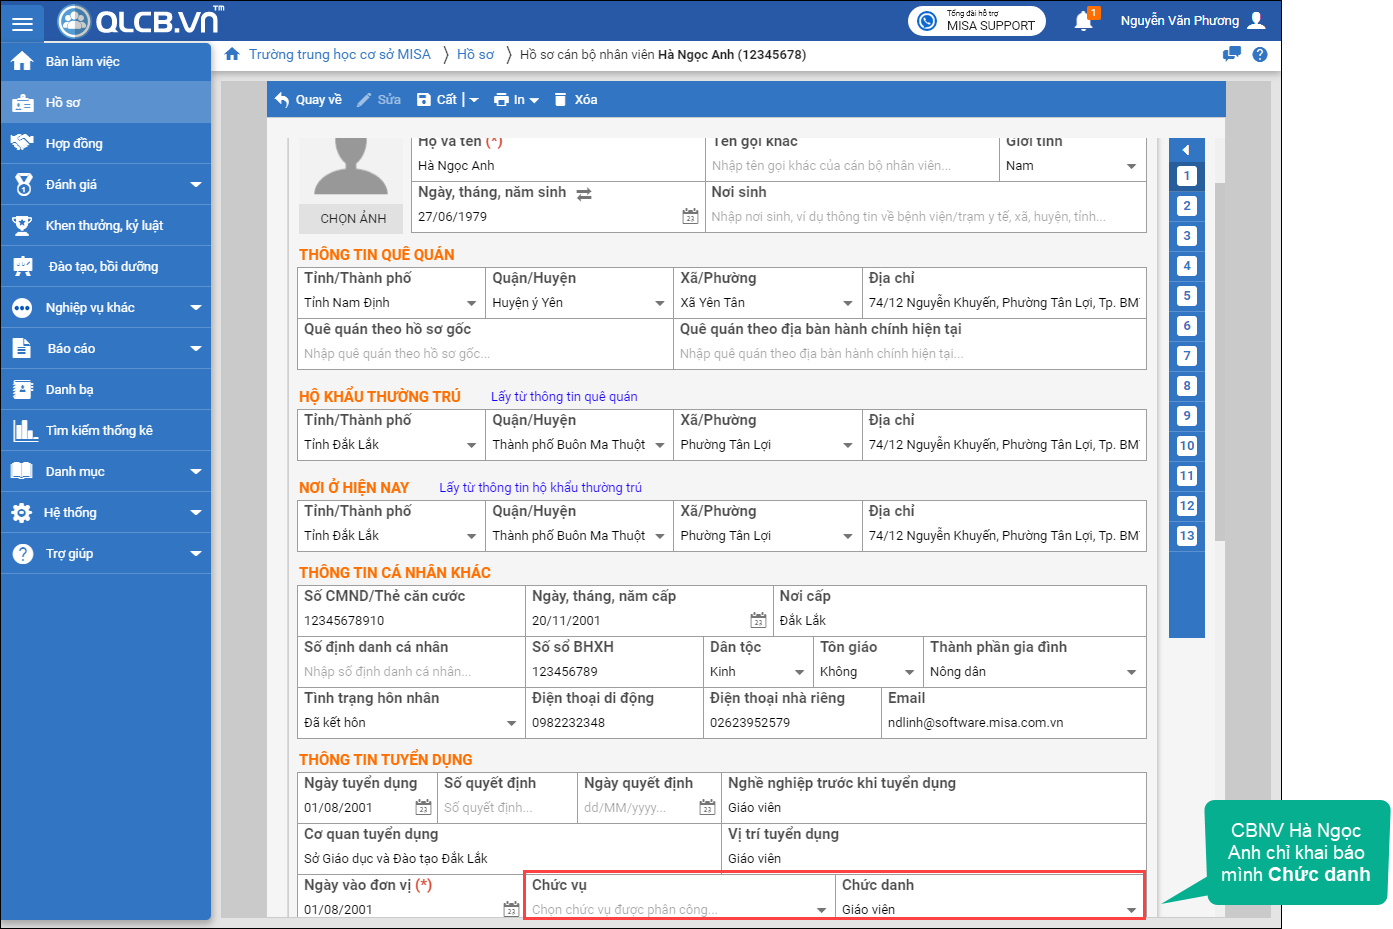Image resolution: width=1393 pixels, height=929 pixels.
Task: Jump to section 5 in navigator
Action: pyautogui.click(x=1187, y=296)
